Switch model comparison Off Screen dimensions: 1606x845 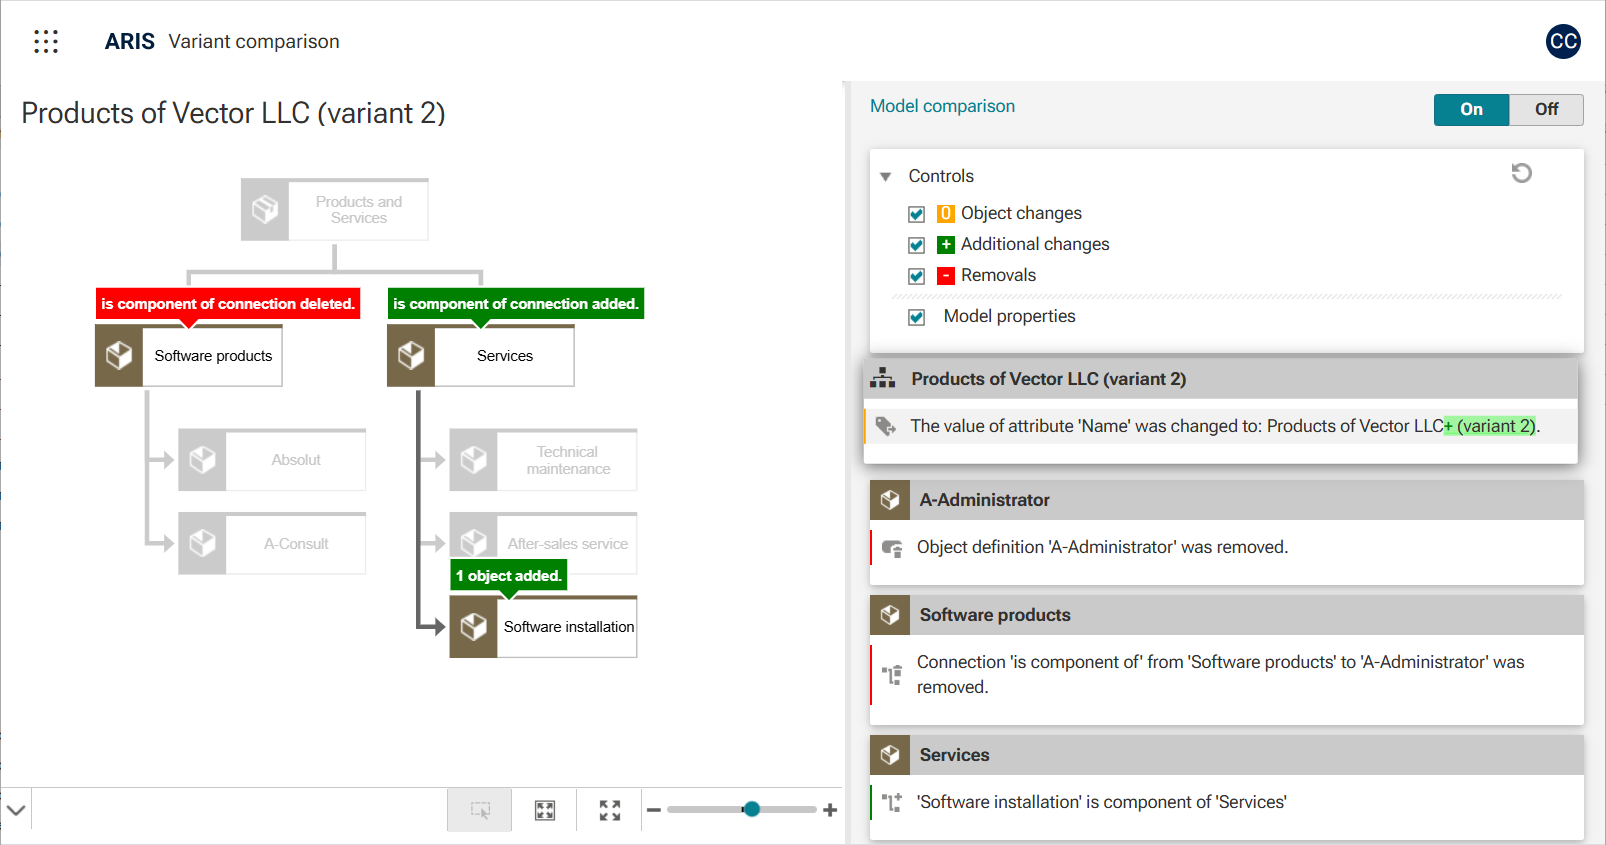click(1546, 110)
